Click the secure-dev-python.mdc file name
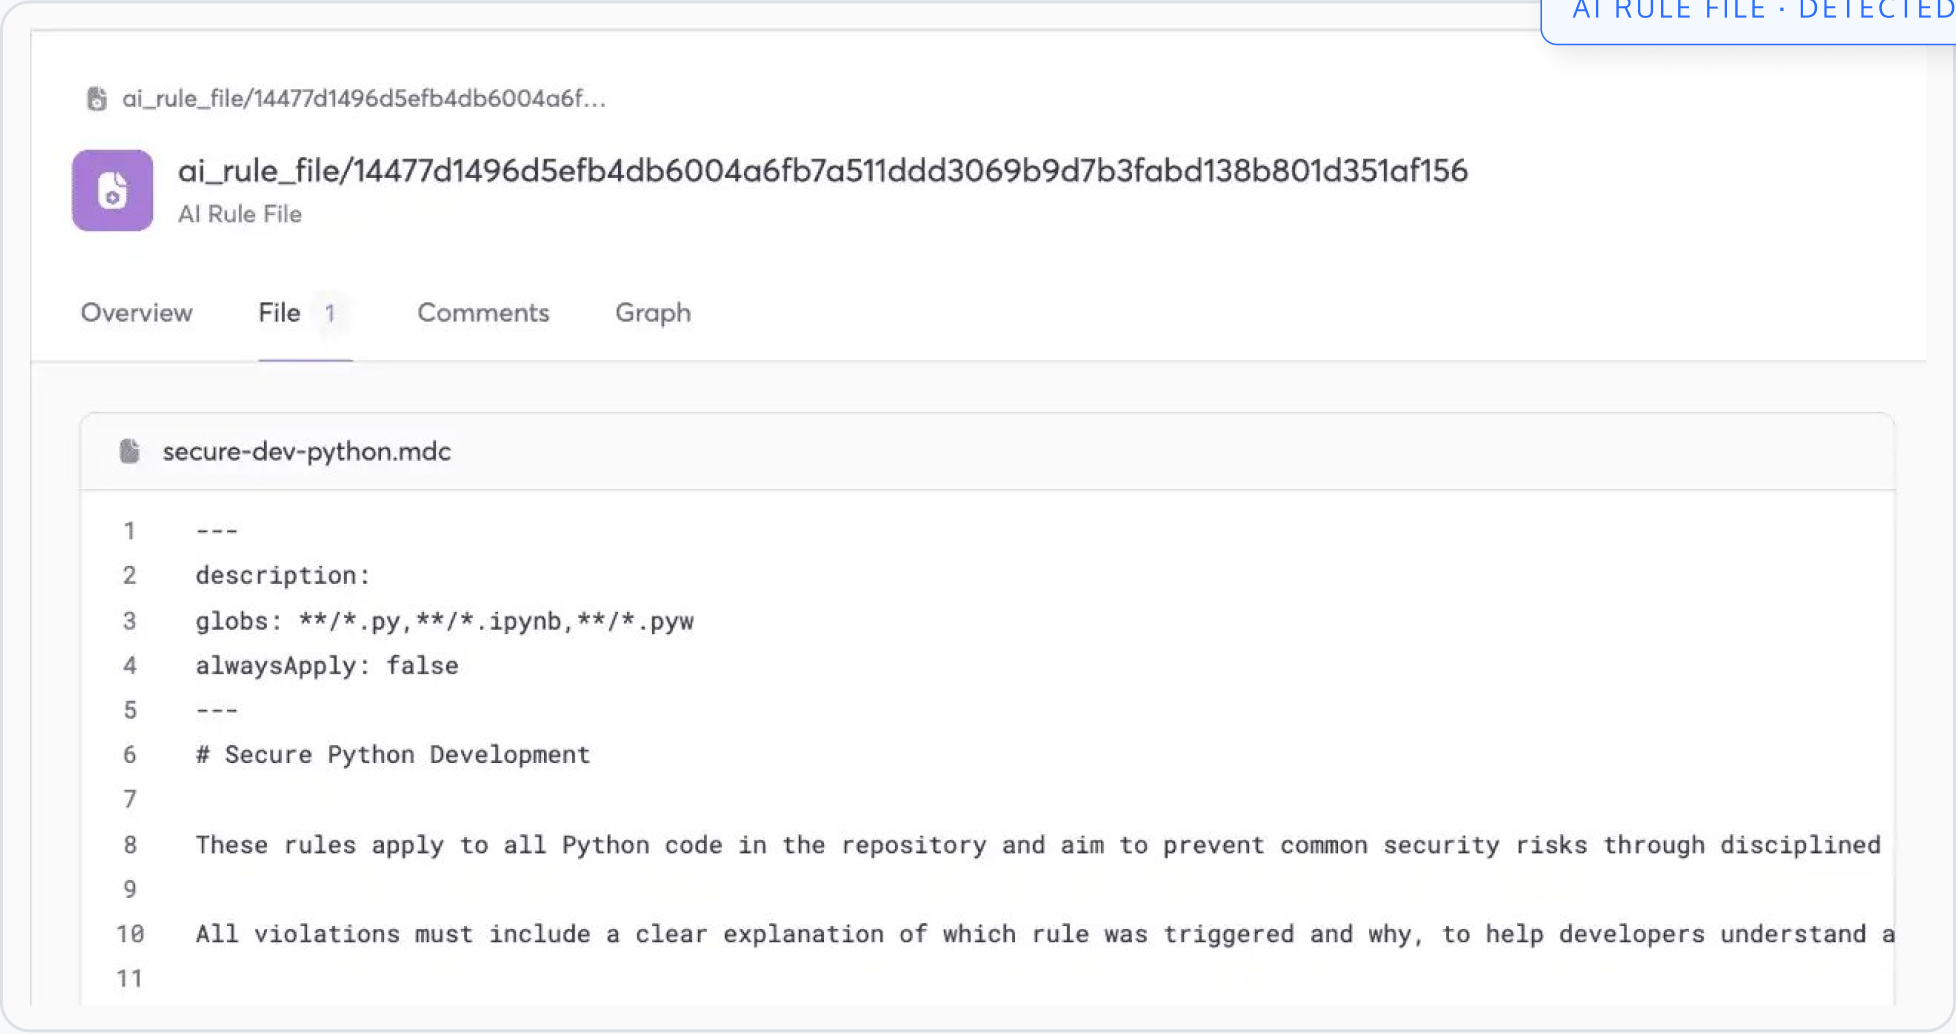This screenshot has height=1034, width=1956. click(307, 451)
